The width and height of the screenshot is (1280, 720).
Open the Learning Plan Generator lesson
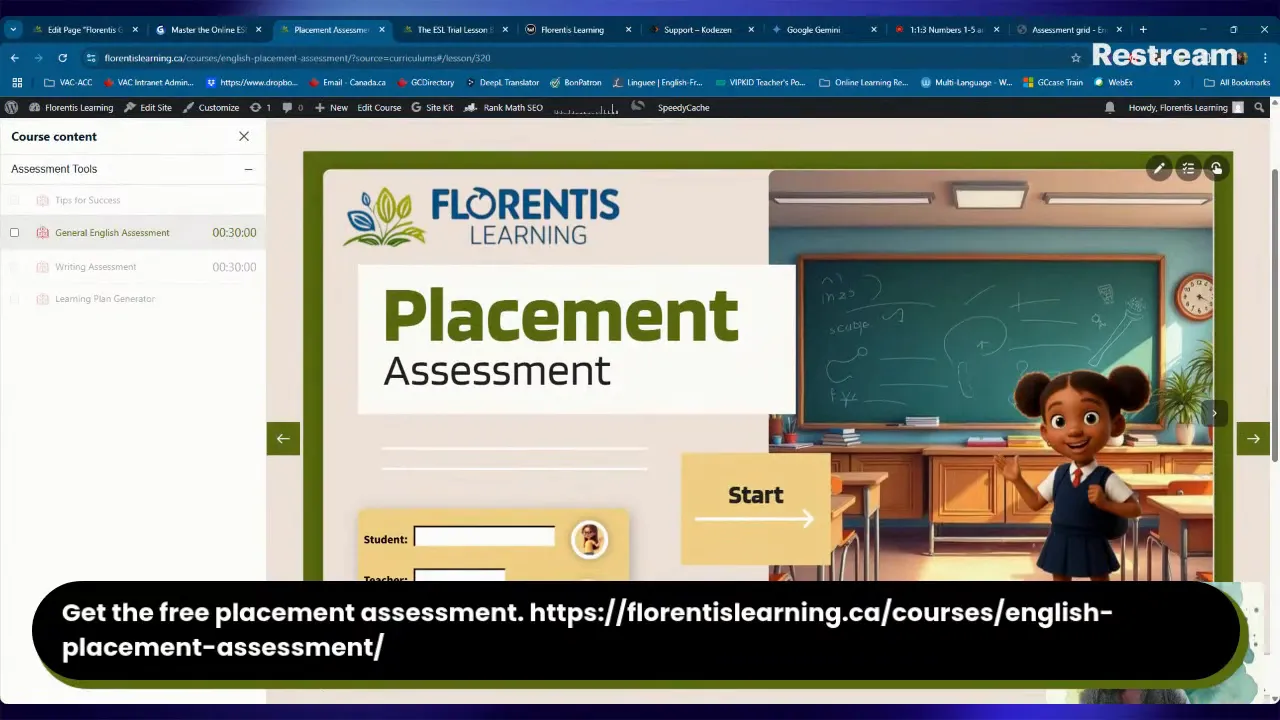(x=105, y=299)
